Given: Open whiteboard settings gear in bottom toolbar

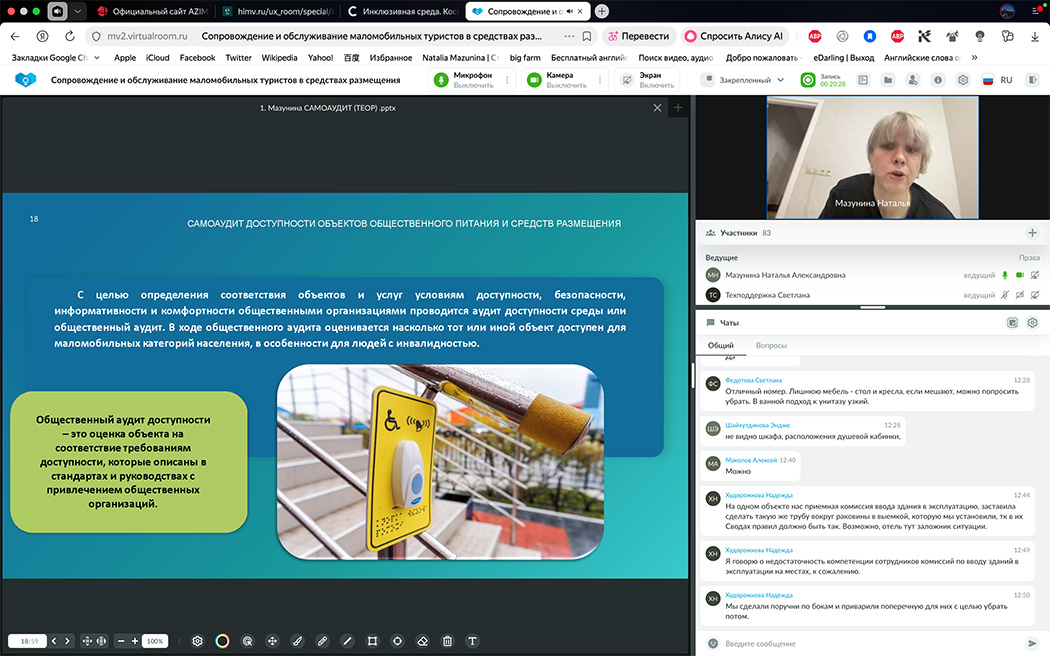Looking at the screenshot, I should tap(197, 641).
